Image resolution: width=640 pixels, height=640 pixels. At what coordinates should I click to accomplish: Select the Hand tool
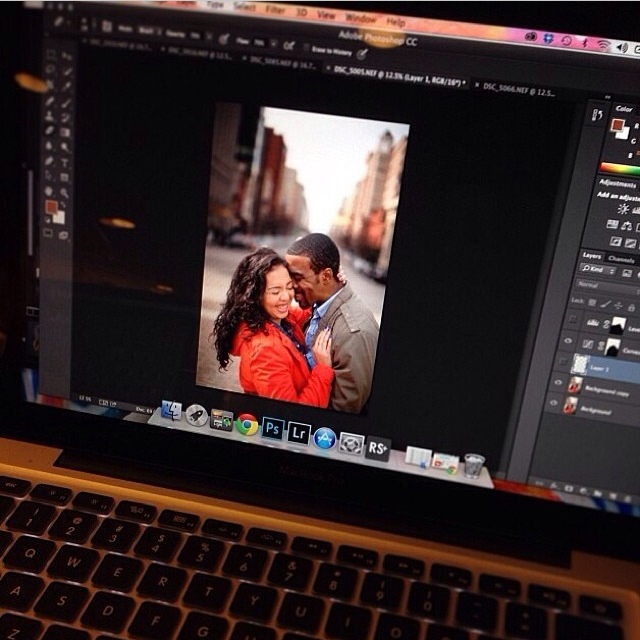(x=49, y=191)
